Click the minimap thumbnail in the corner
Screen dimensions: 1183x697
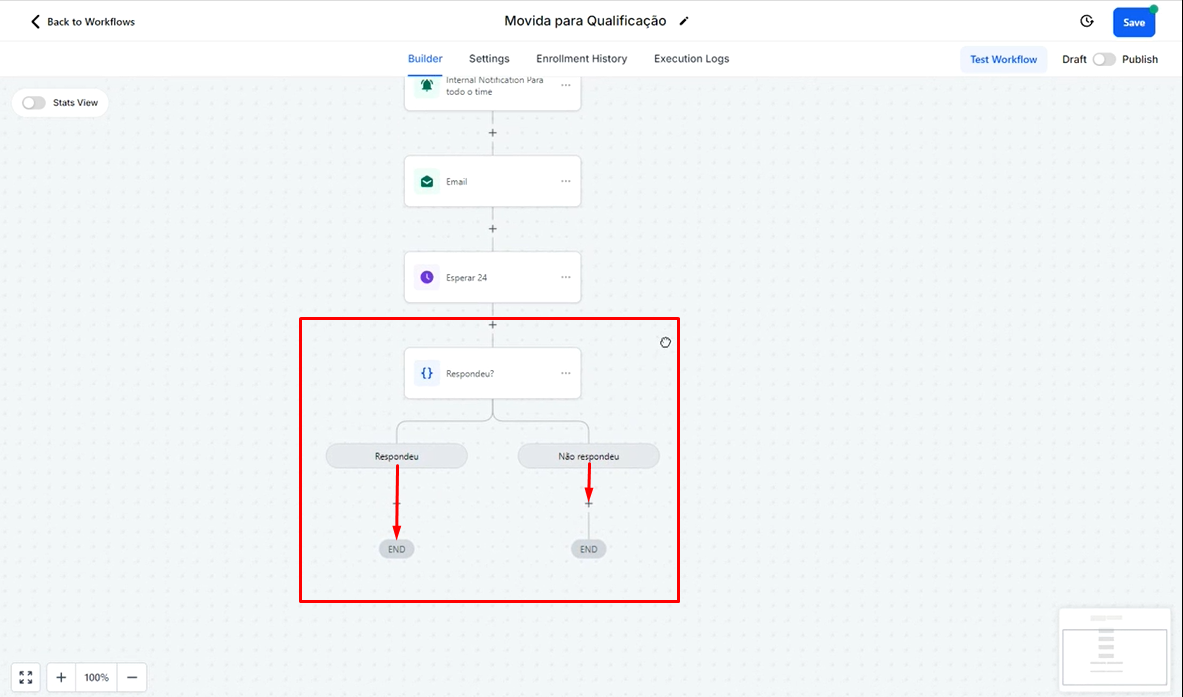point(1114,649)
